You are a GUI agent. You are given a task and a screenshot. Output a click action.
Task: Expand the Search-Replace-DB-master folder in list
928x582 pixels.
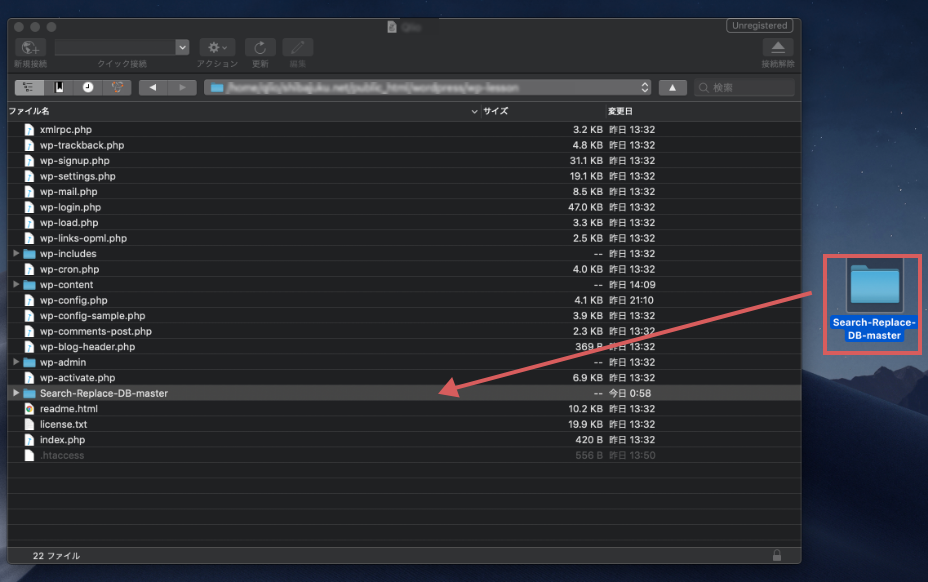click(x=16, y=393)
